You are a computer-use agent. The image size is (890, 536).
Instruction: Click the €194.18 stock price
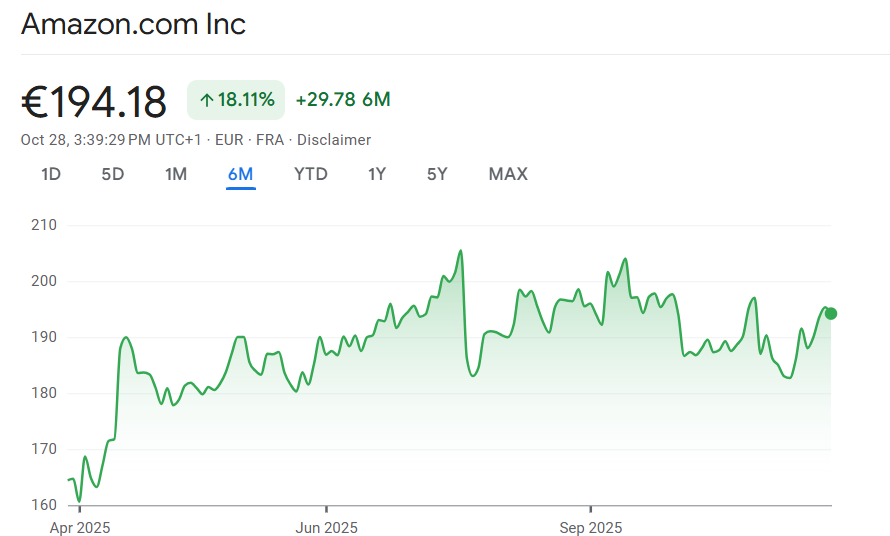pos(94,101)
